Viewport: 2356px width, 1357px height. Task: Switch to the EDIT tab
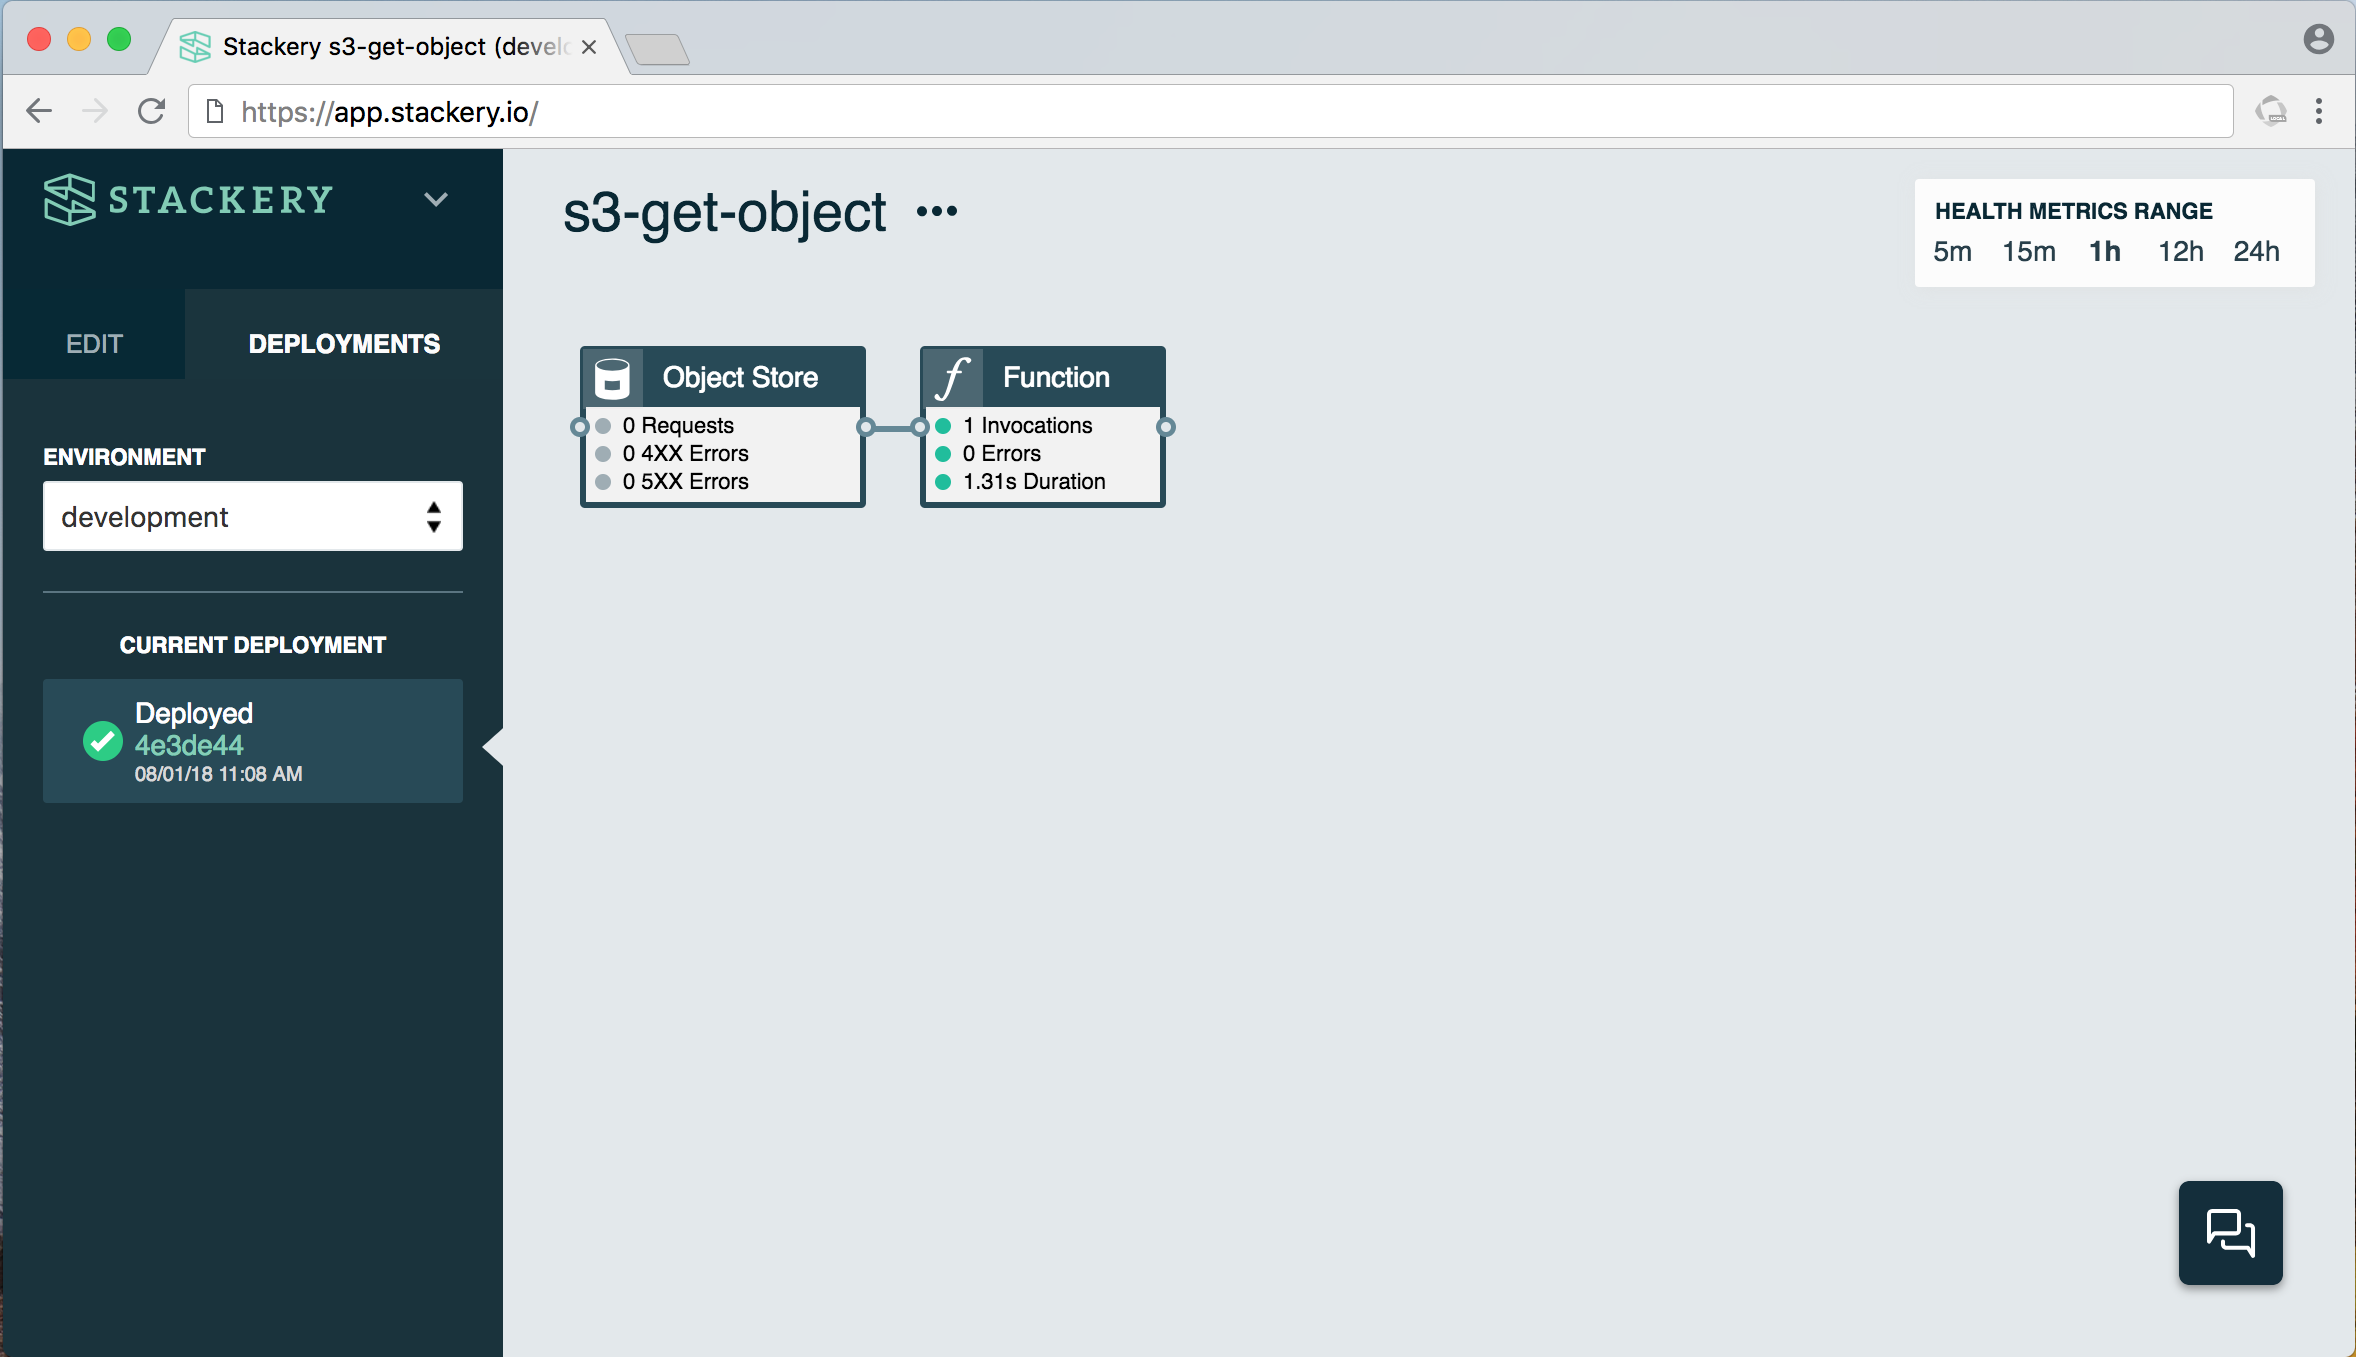(95, 341)
